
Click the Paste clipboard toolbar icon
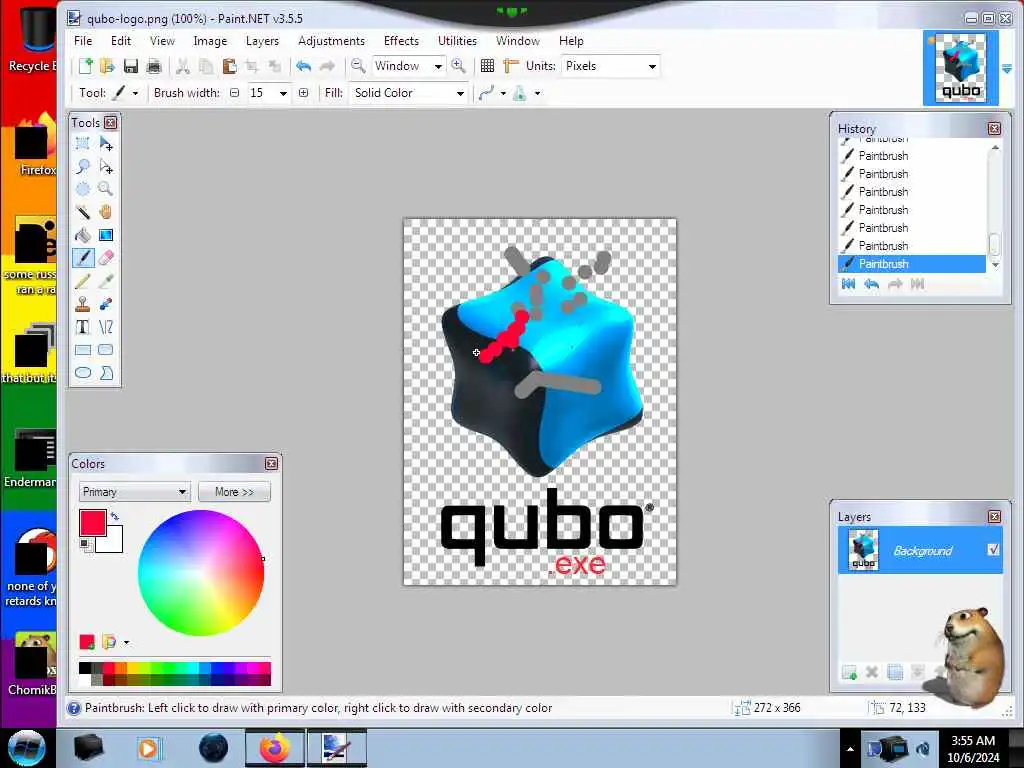229,66
